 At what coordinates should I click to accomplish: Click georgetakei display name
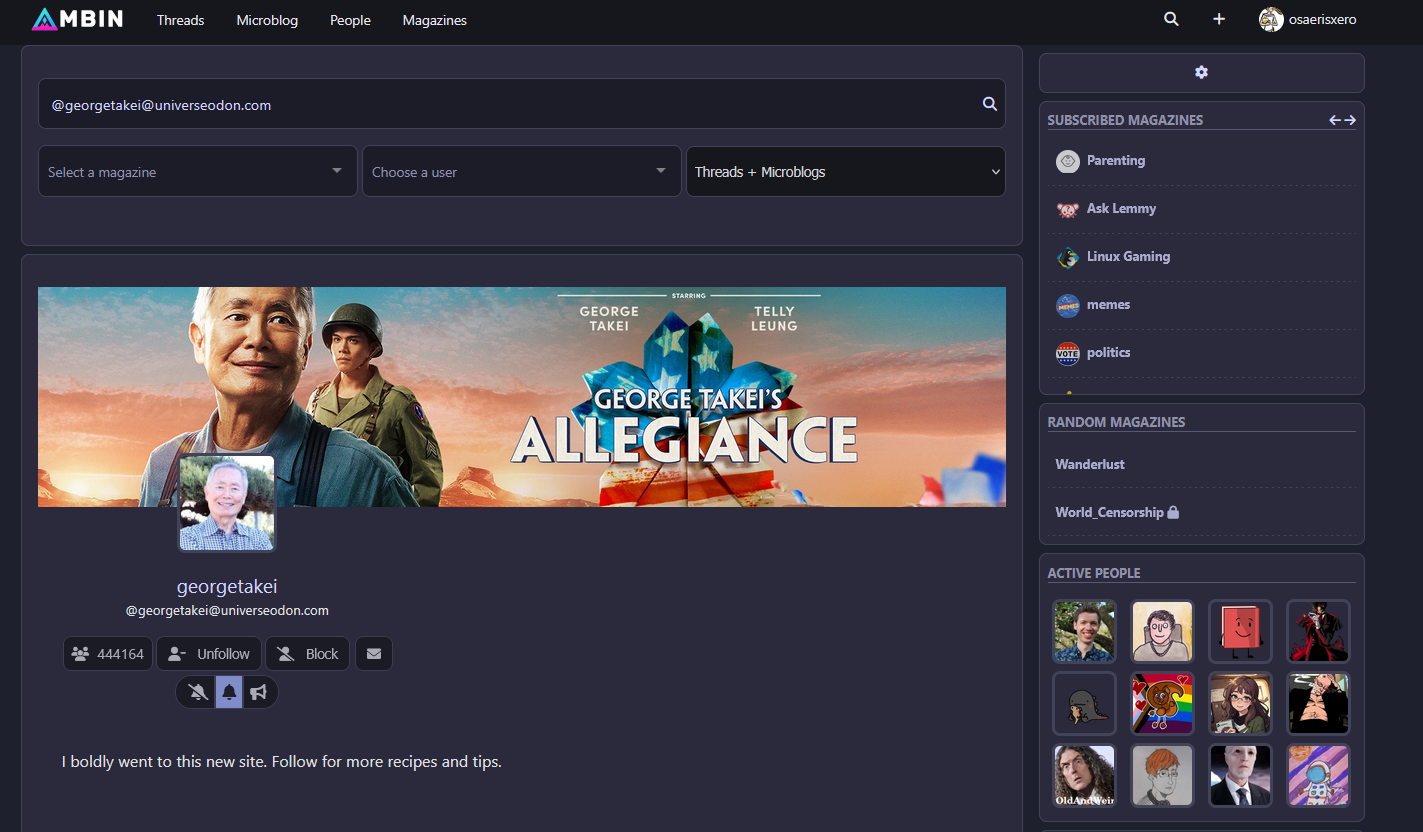pyautogui.click(x=227, y=586)
